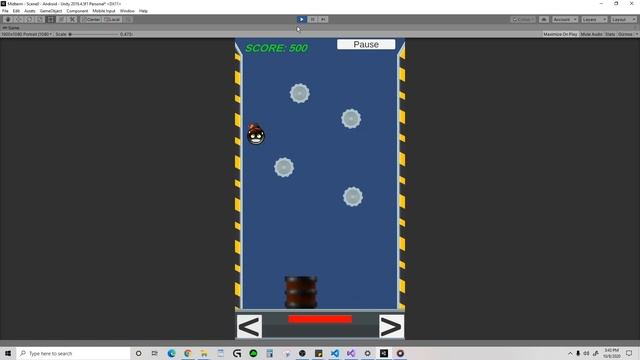Adjust the Game view Scale slider

[x=94, y=34]
